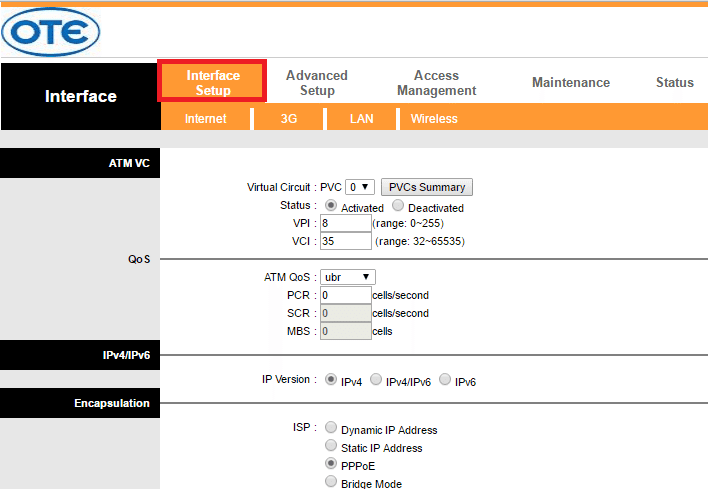Open the LAN submenu
This screenshot has width=708, height=489.
click(361, 119)
